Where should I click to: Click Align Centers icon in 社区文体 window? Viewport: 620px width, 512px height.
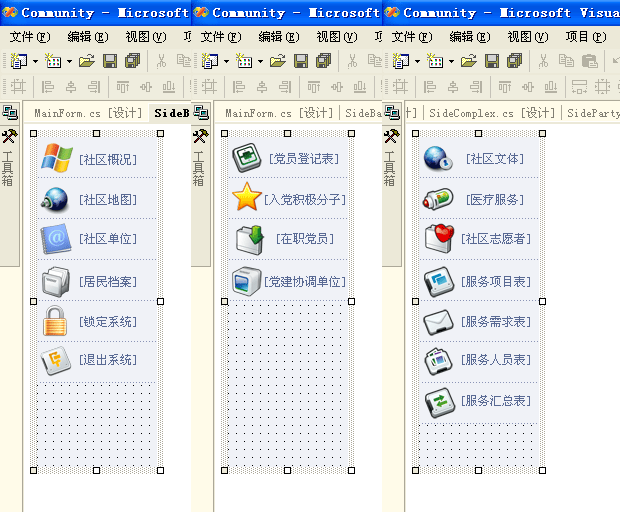click(453, 87)
